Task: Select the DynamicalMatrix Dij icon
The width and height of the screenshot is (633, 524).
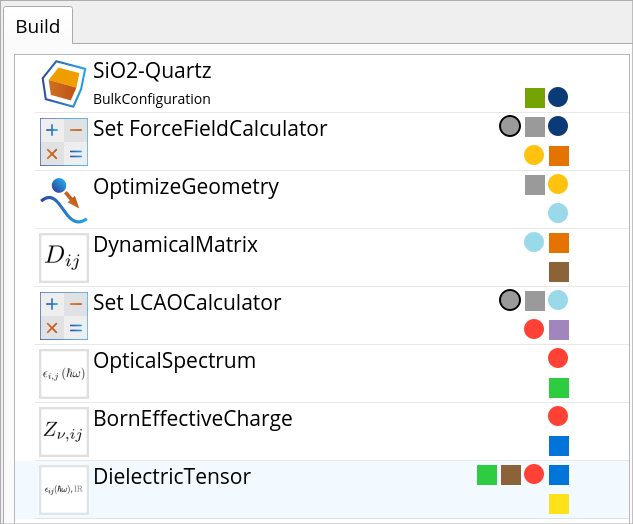Action: (64, 258)
